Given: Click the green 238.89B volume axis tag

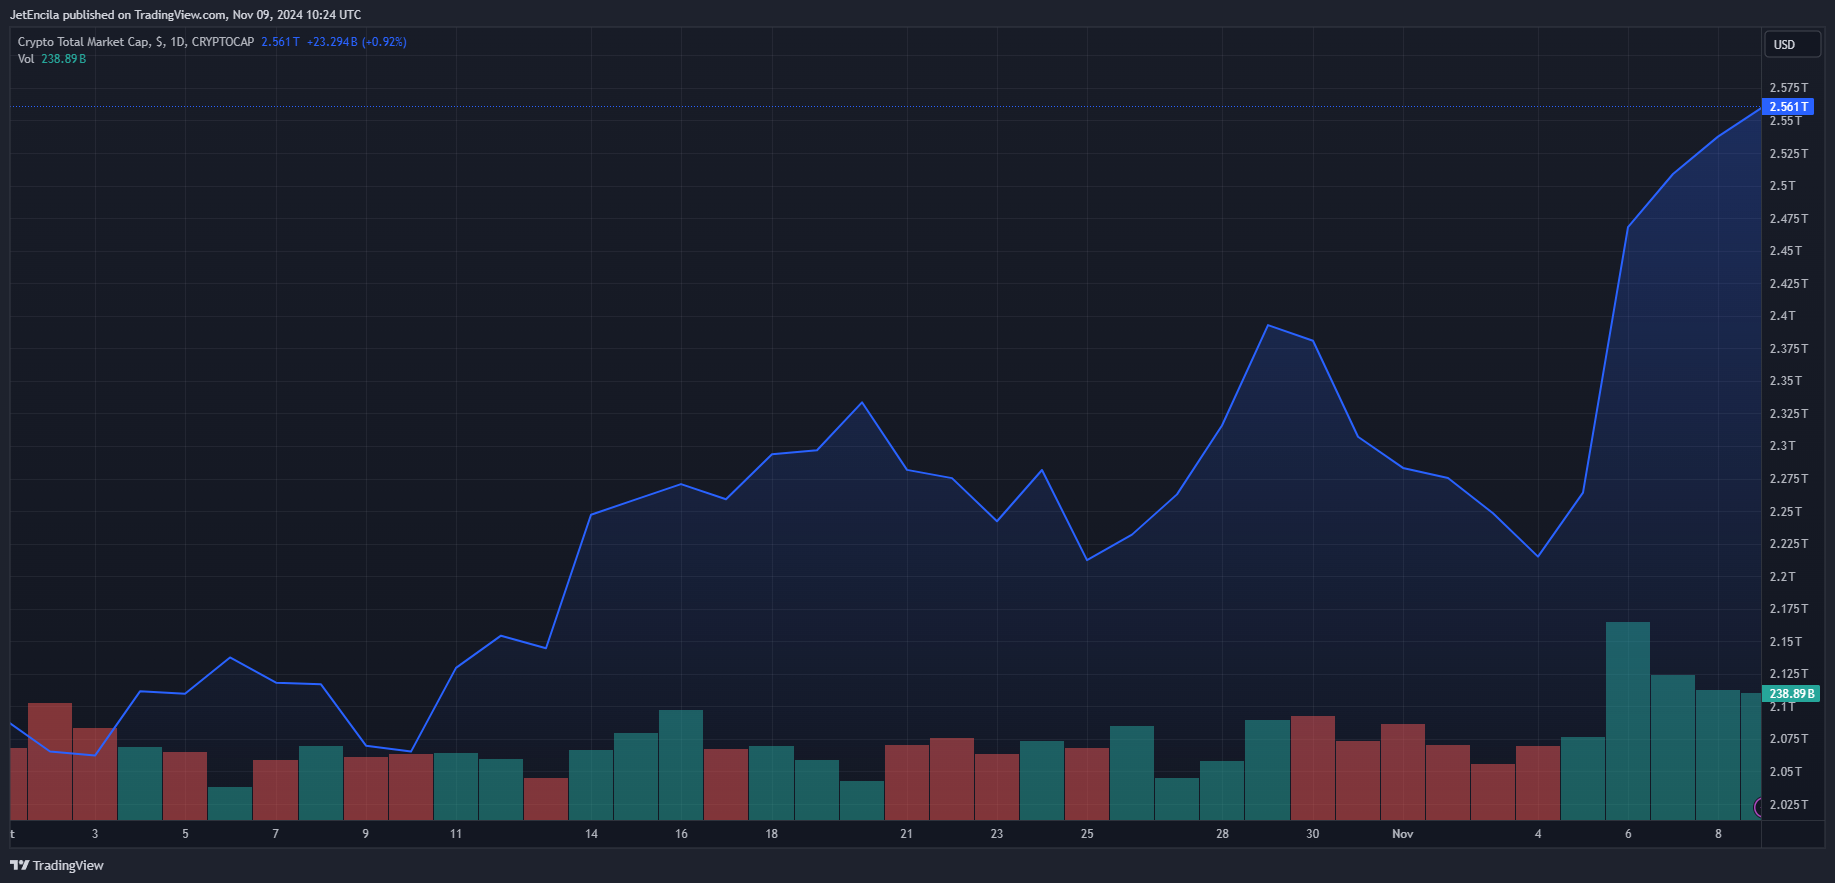Looking at the screenshot, I should tap(1790, 693).
